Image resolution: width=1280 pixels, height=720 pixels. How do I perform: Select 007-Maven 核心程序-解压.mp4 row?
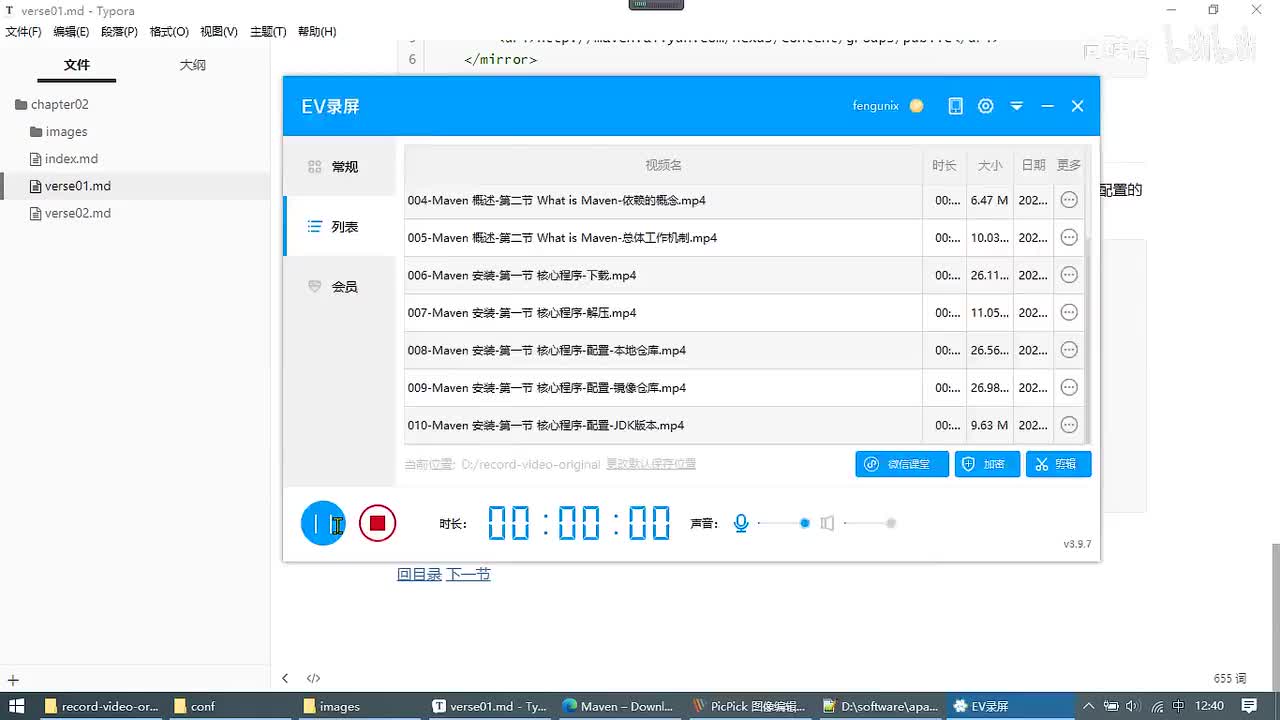pos(744,313)
